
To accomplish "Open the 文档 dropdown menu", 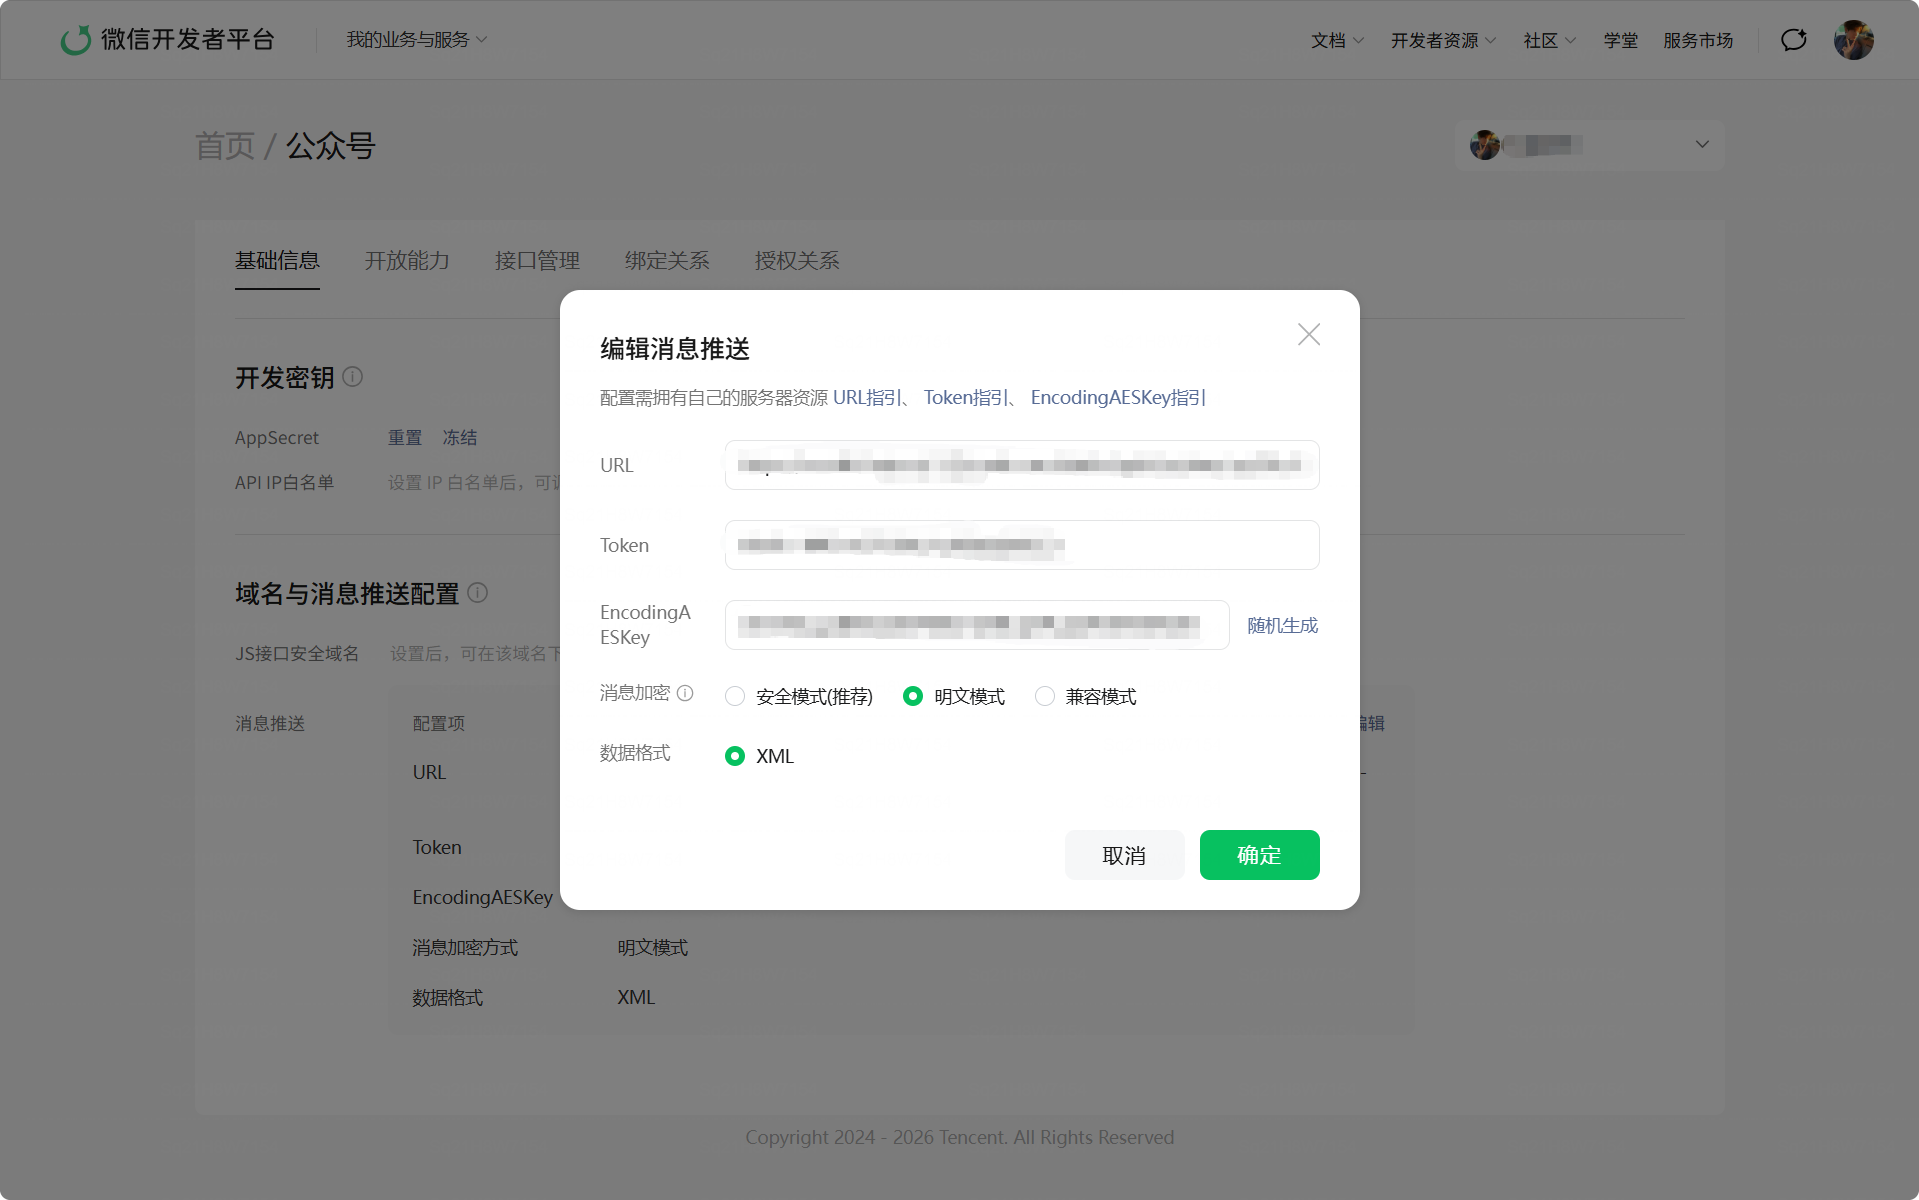I will click(1337, 40).
